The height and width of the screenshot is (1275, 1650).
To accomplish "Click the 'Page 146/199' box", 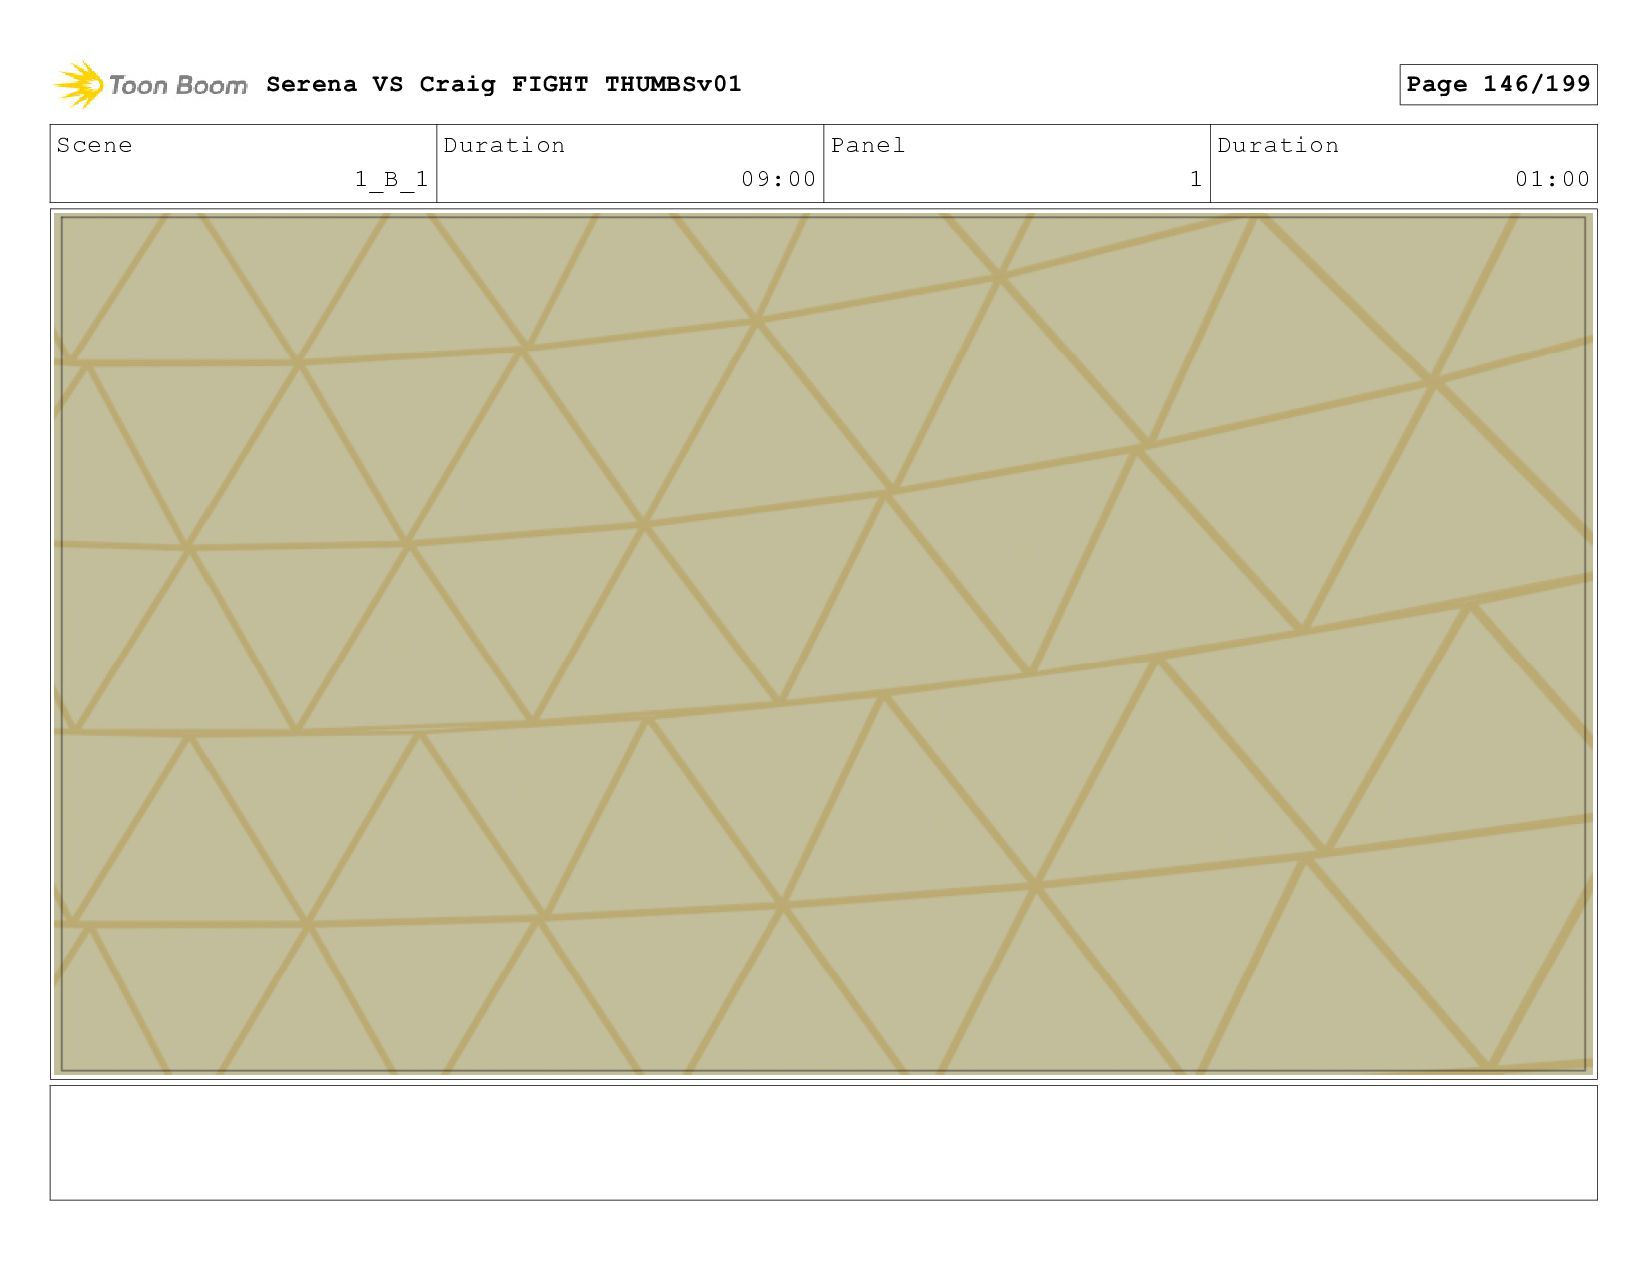I will coord(1498,84).
